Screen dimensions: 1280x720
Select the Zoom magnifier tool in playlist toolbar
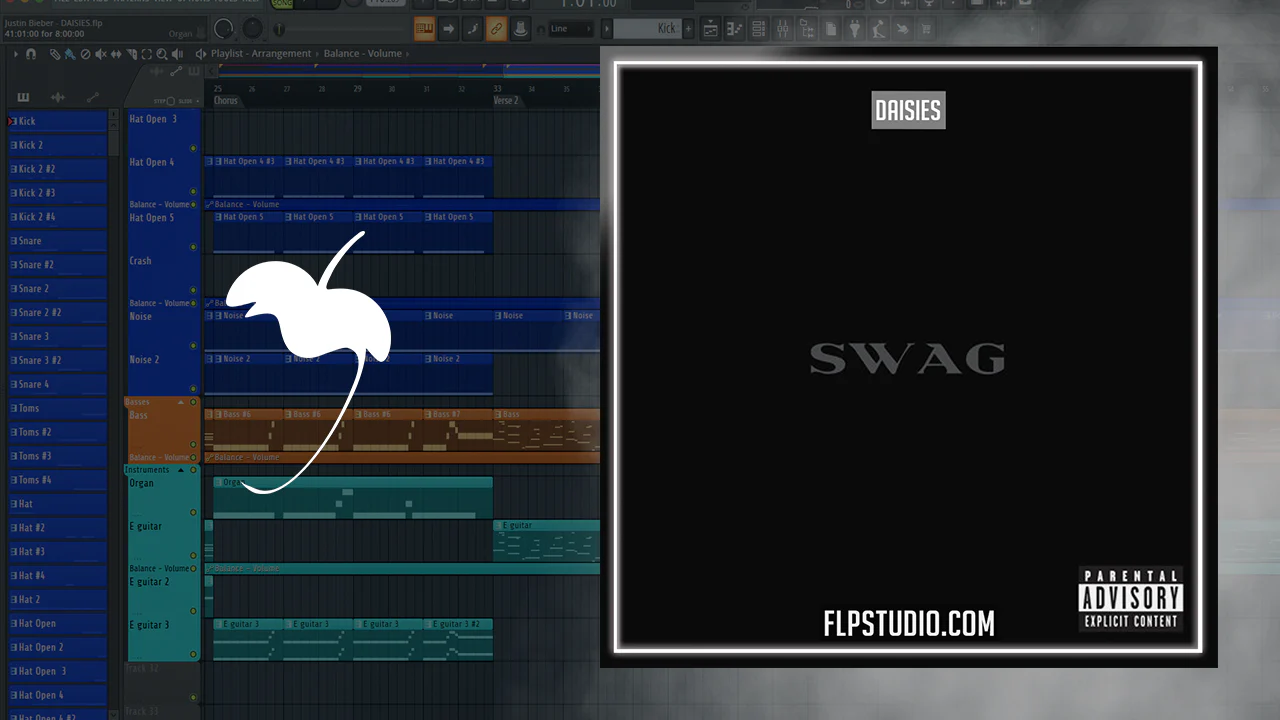click(x=162, y=54)
